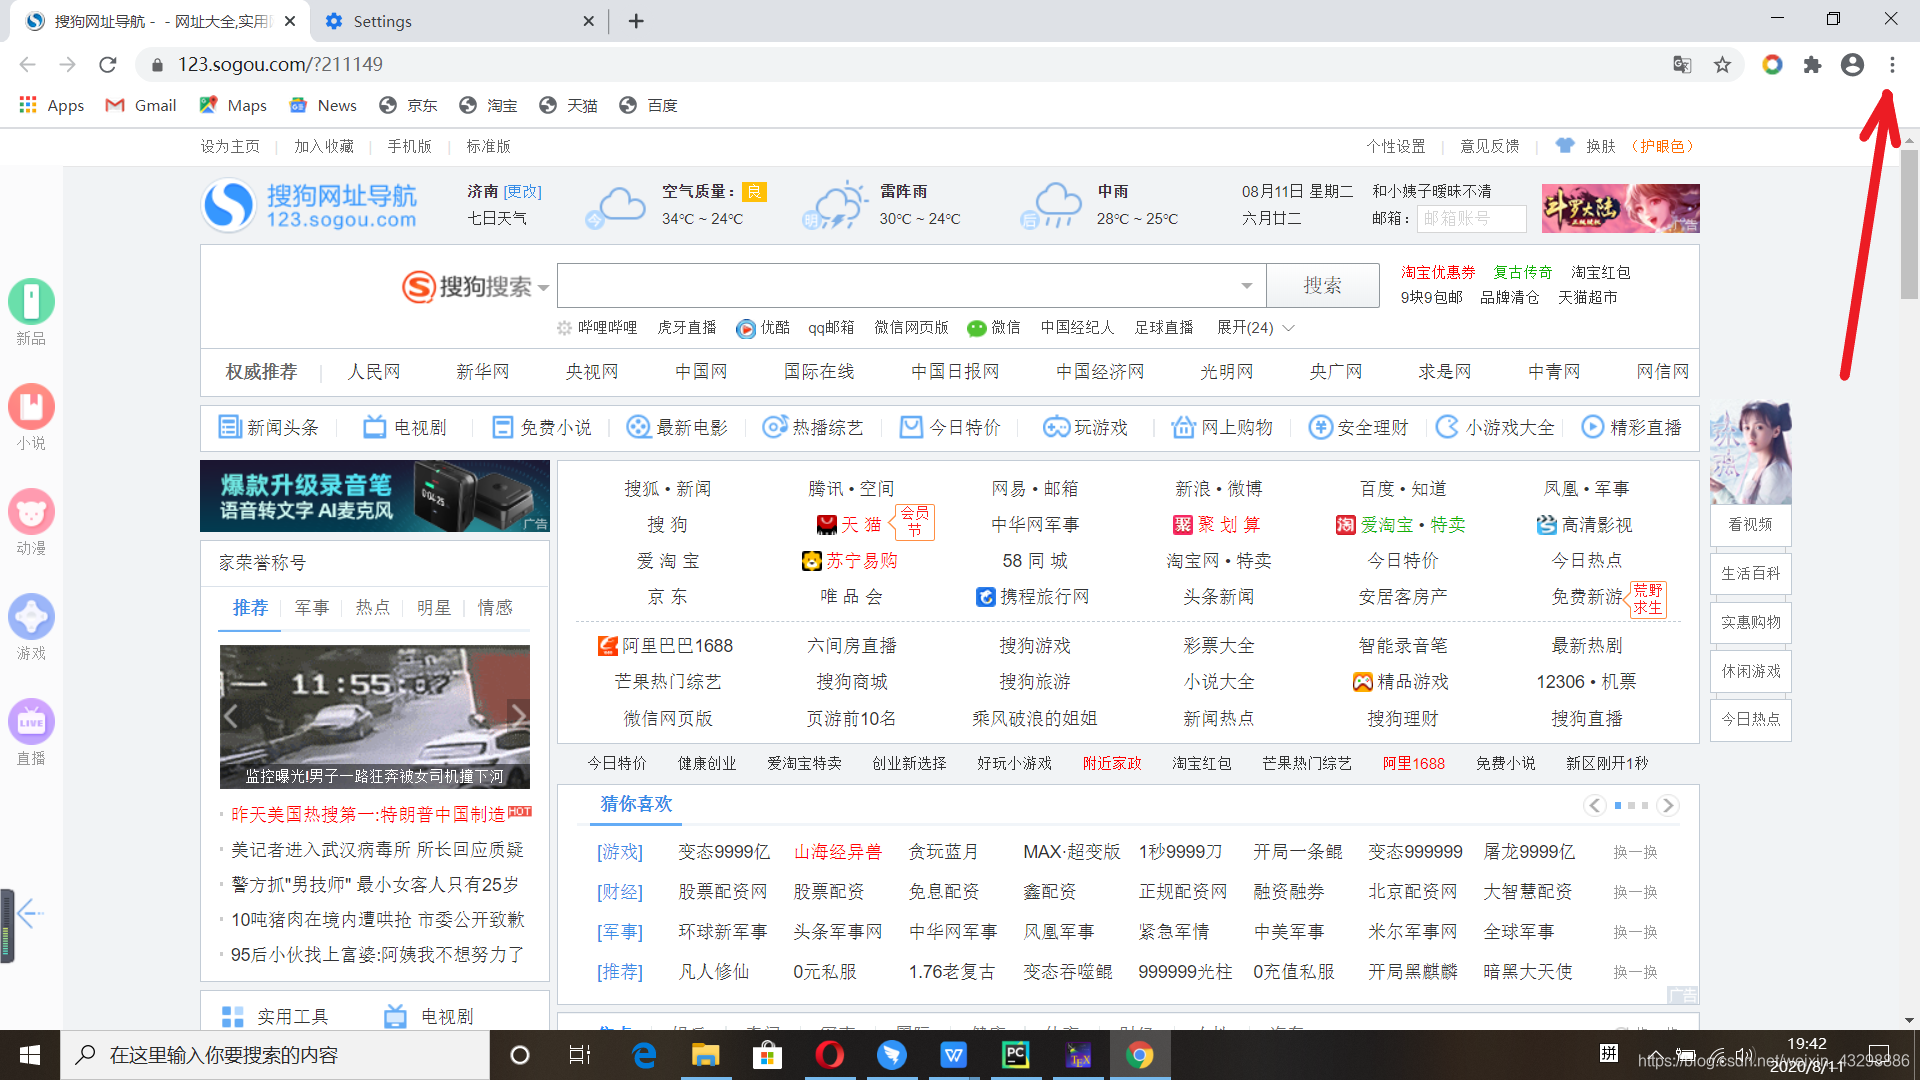The image size is (1920, 1080).
Task: Open the 淘宝优惠券 link
Action: (x=1438, y=272)
